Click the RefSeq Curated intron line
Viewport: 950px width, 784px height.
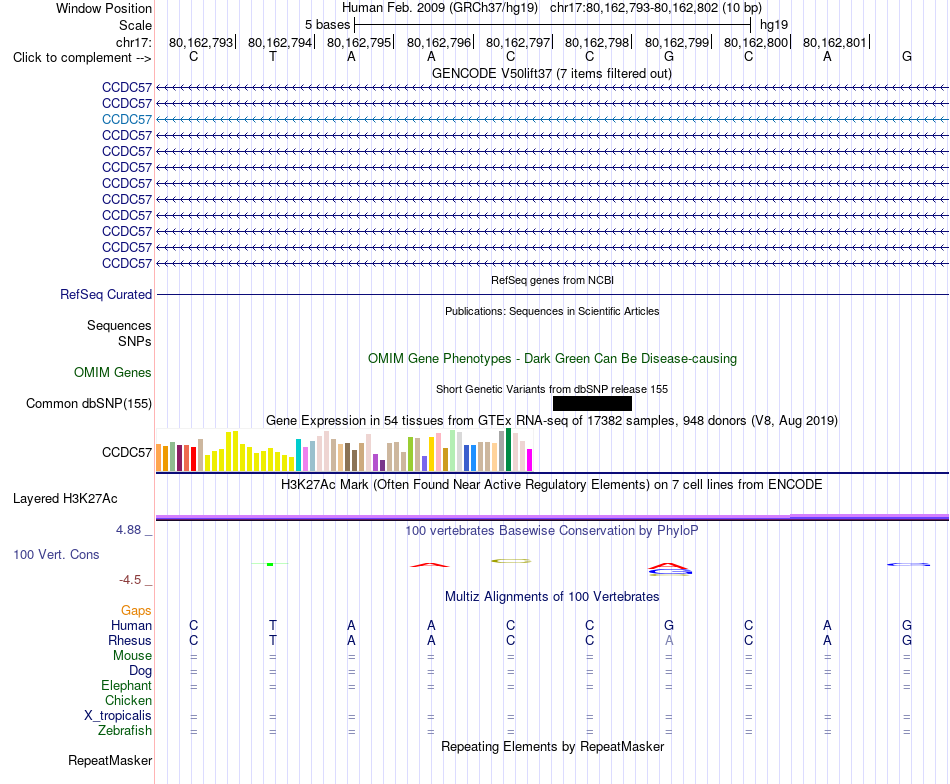552,294
